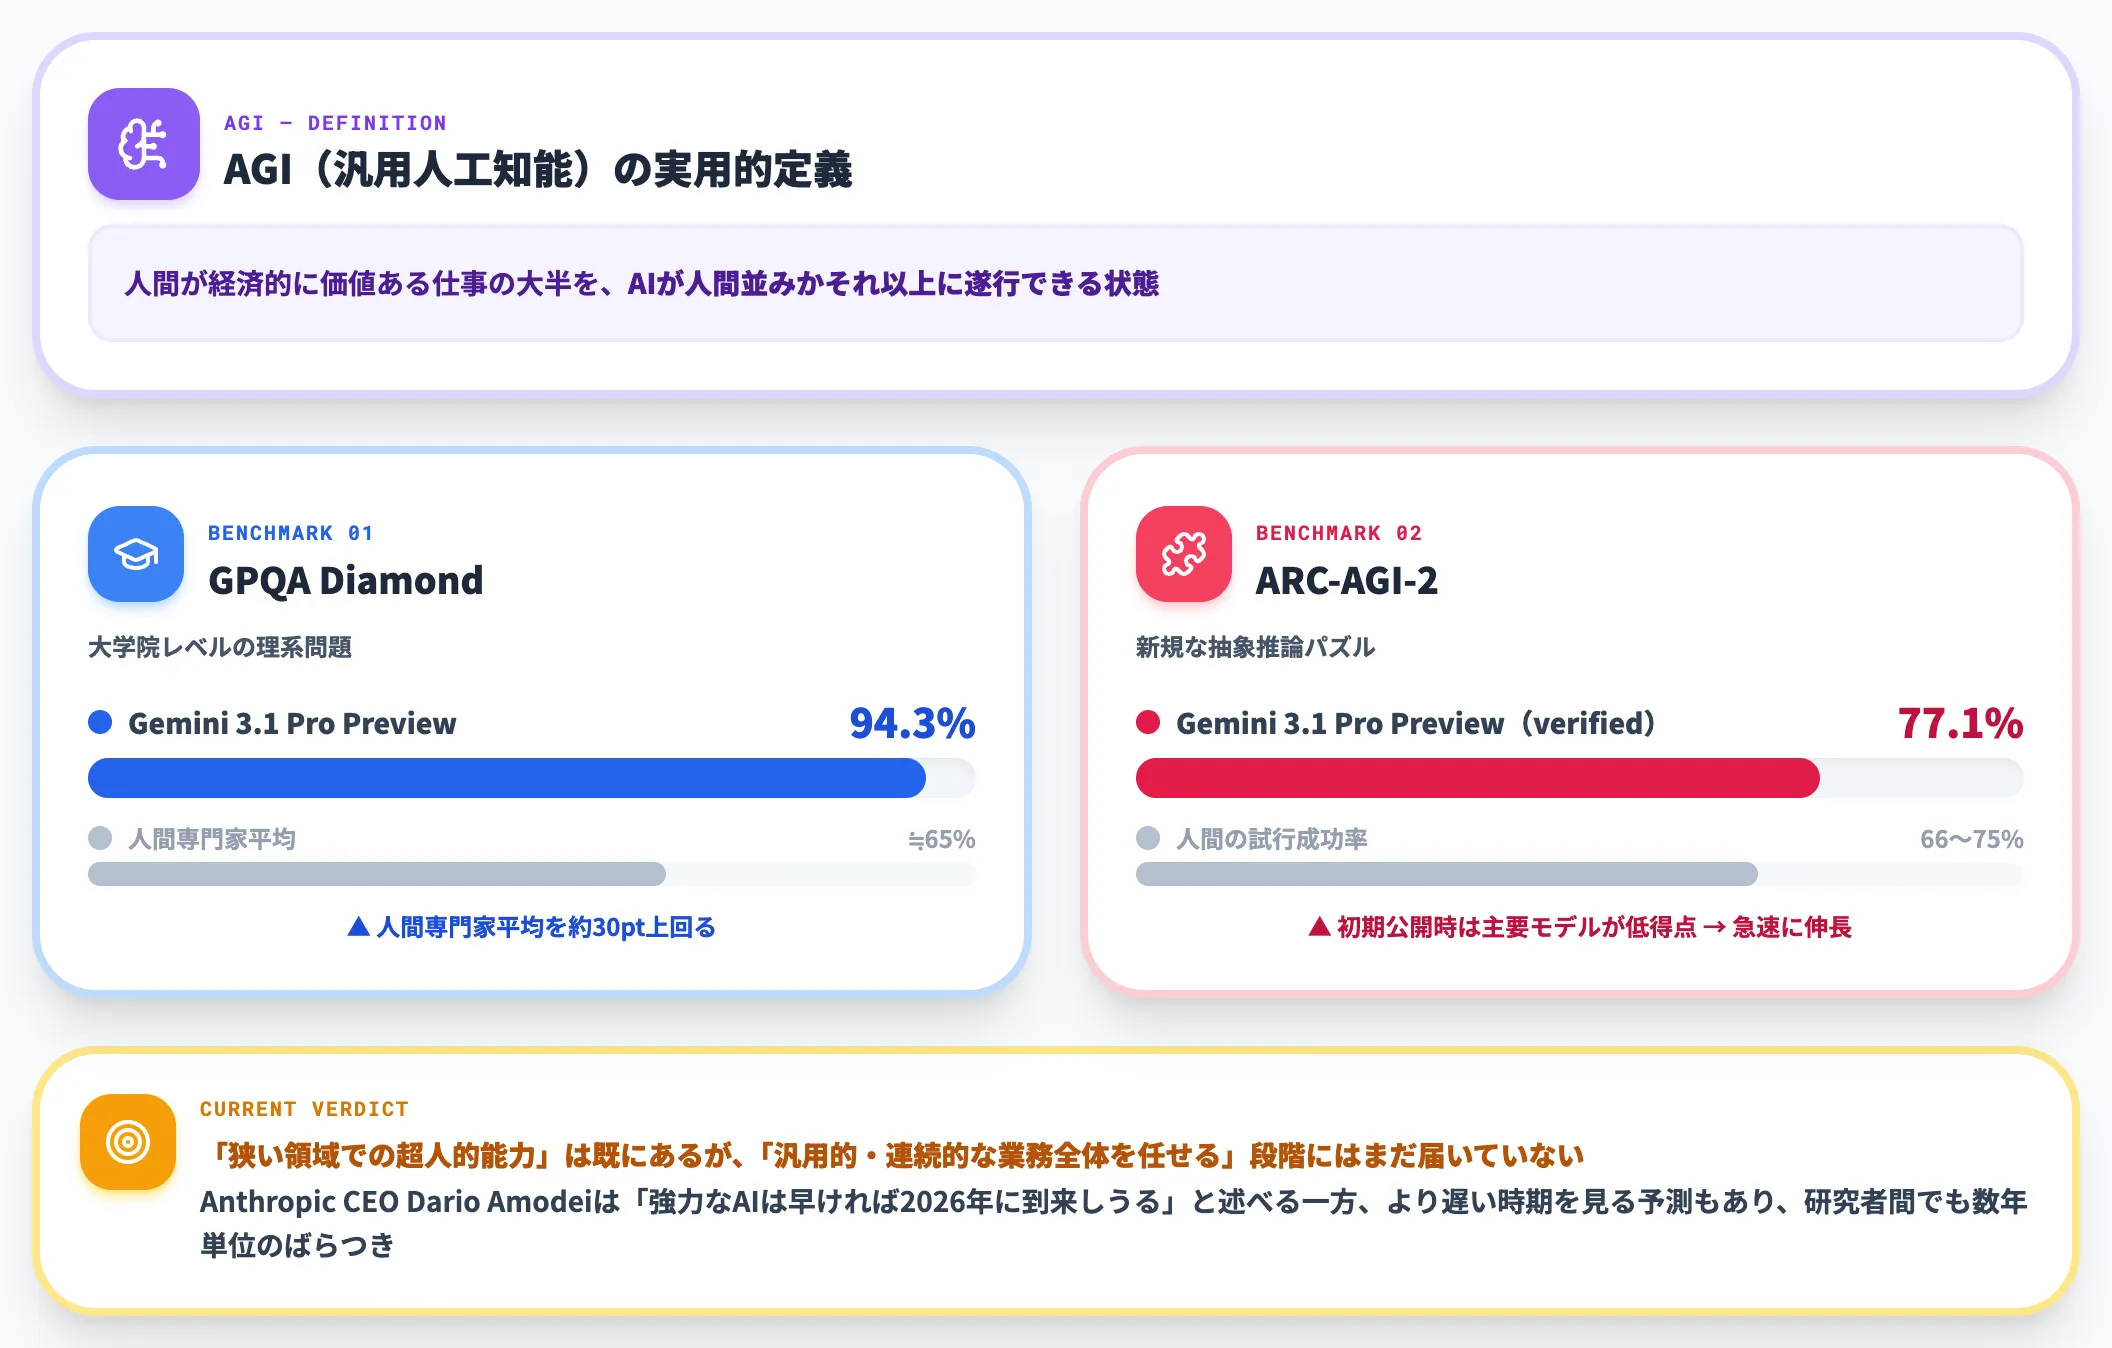Click the CURRENT VERDICT label
Viewport: 2112px width, 1348px height.
[304, 1109]
